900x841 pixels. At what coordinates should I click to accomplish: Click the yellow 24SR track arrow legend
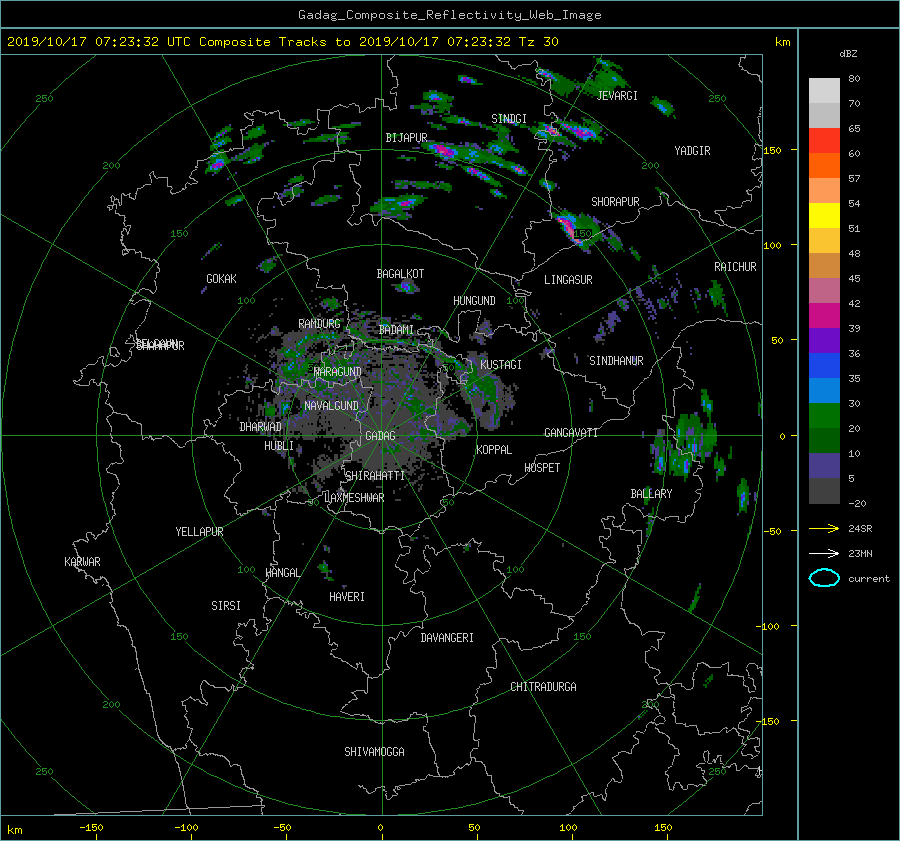tap(824, 528)
